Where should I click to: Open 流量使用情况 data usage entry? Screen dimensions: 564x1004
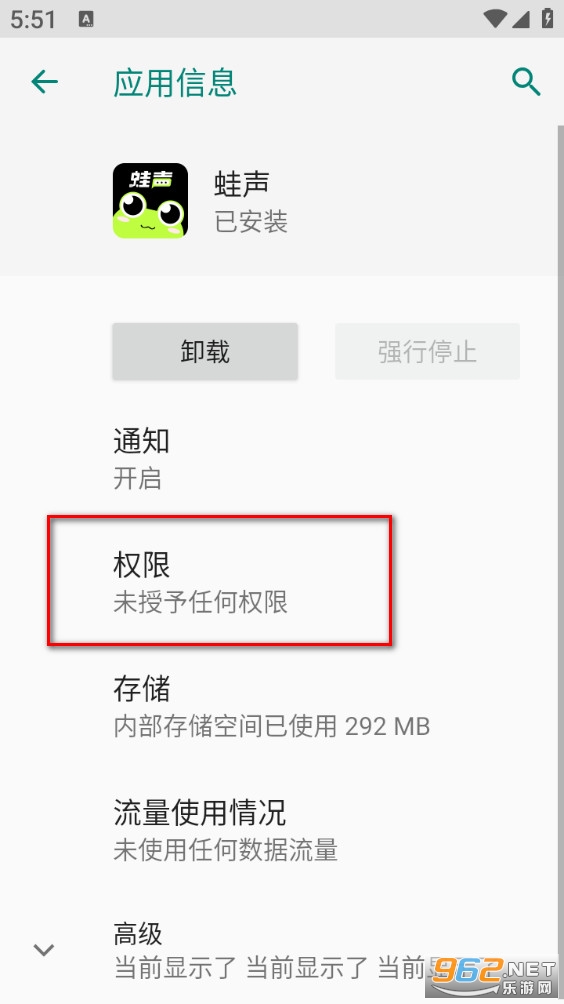pos(282,830)
